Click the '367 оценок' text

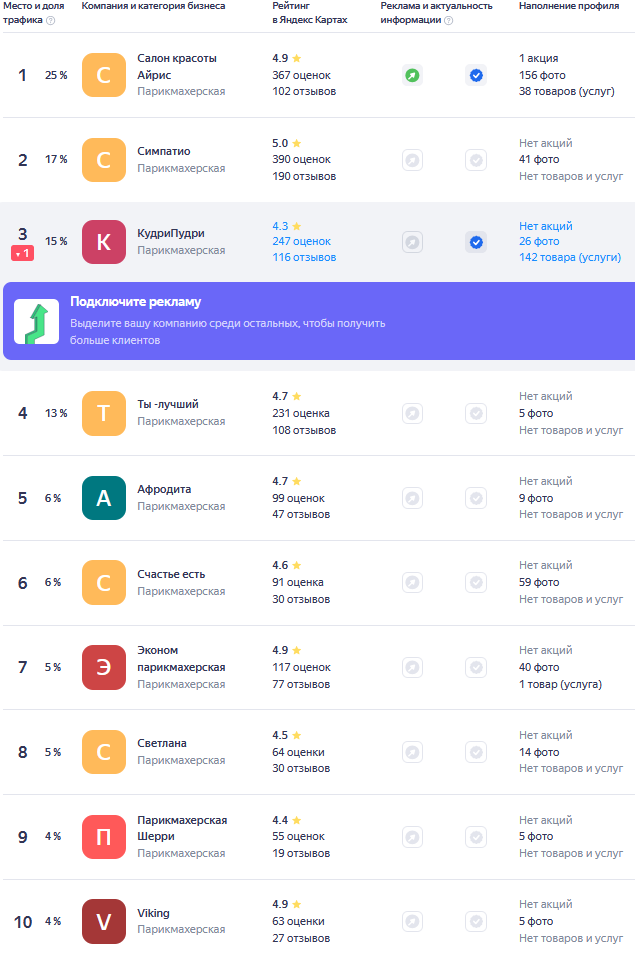pyautogui.click(x=302, y=75)
